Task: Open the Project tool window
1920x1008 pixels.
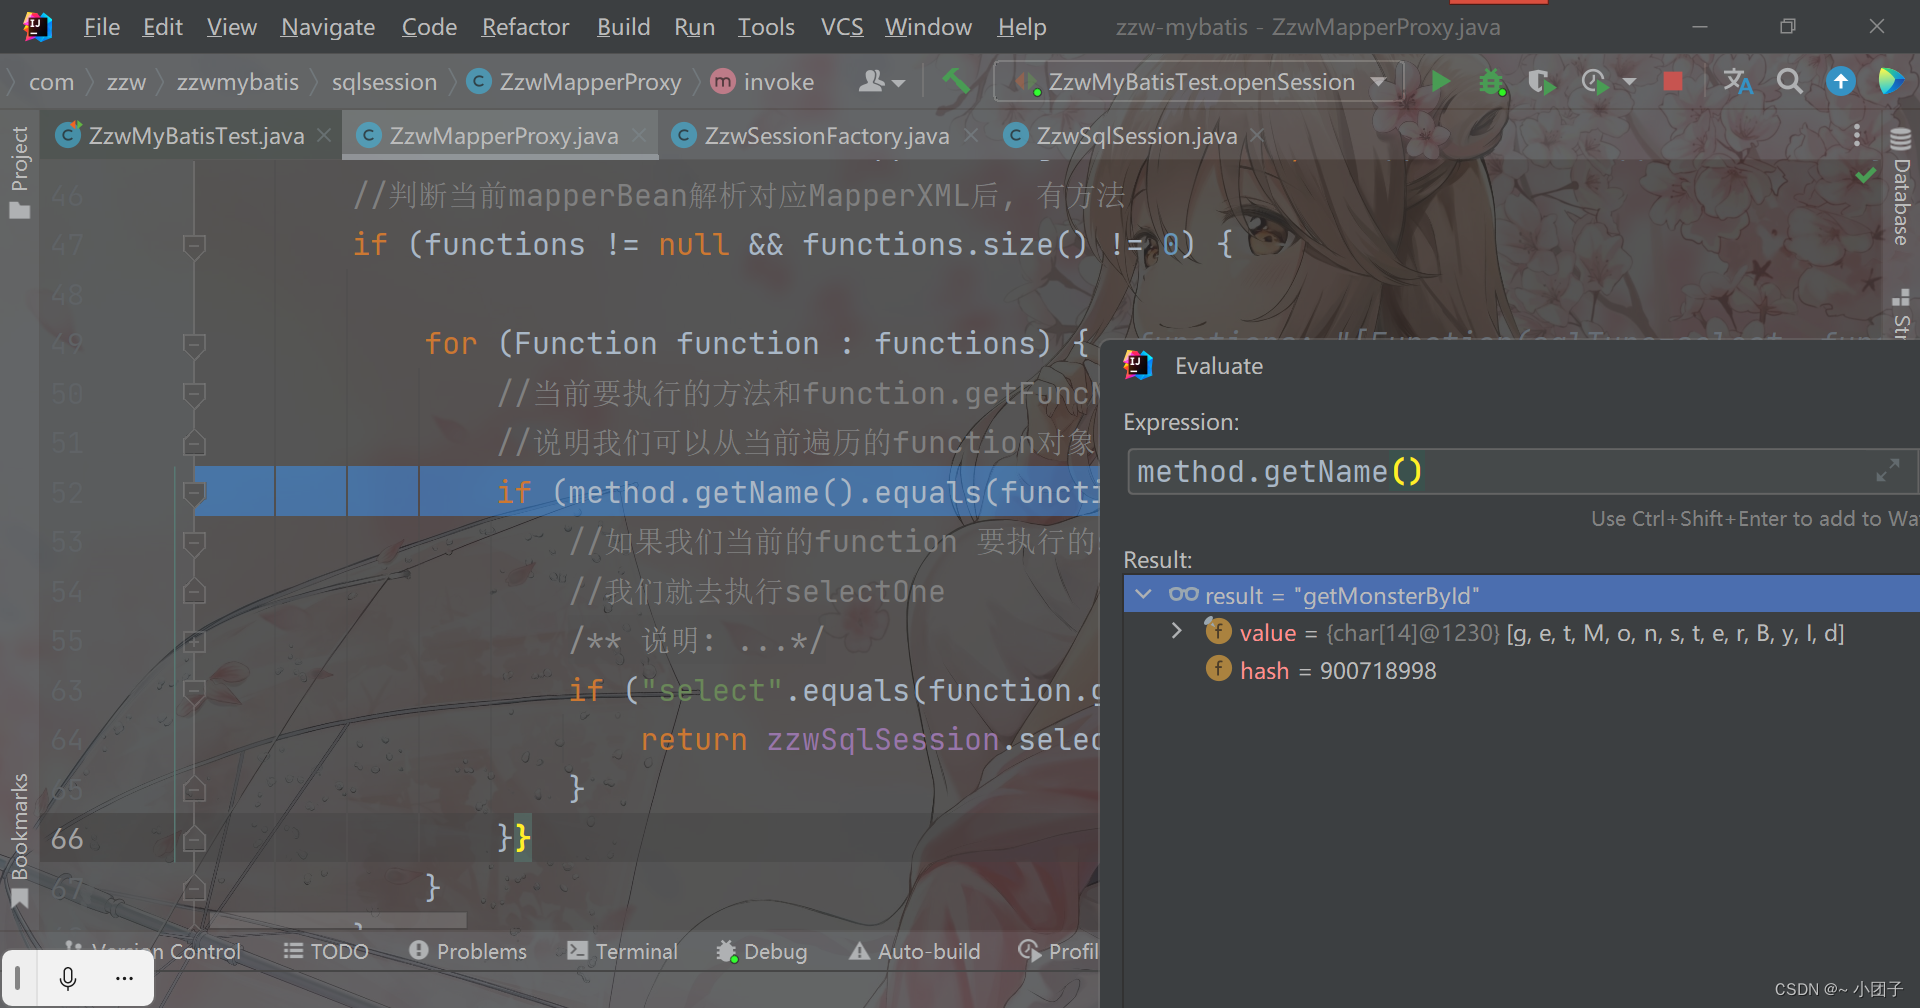Action: click(19, 172)
